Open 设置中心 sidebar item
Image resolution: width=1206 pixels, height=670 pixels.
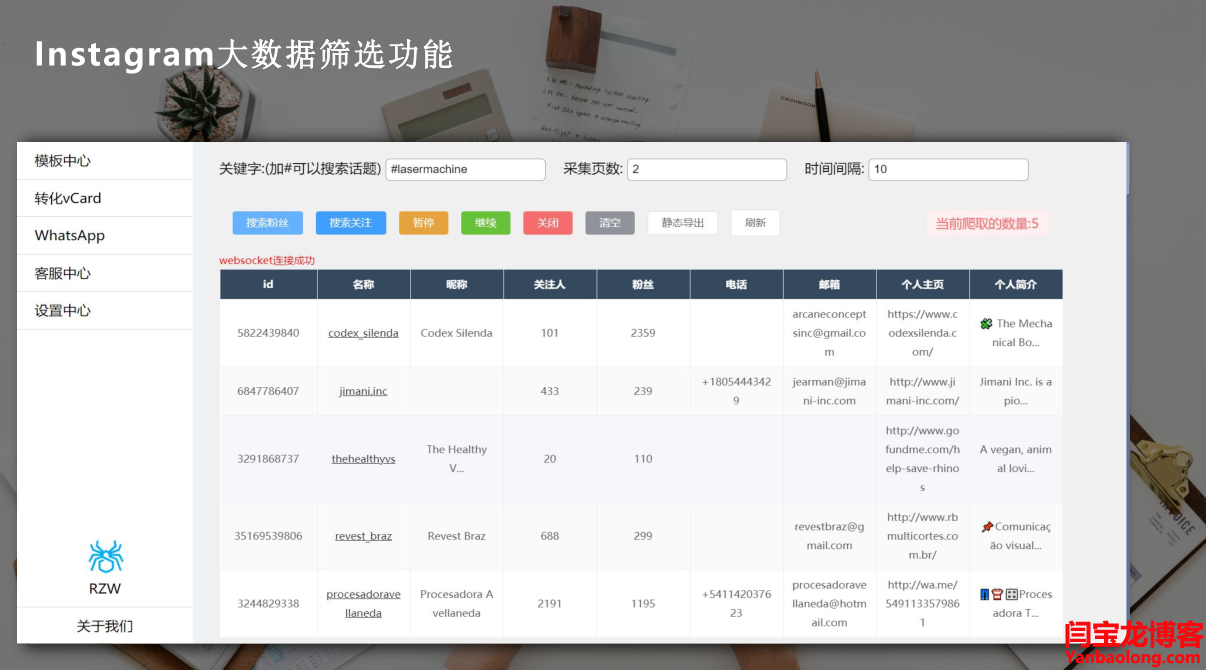click(x=63, y=310)
